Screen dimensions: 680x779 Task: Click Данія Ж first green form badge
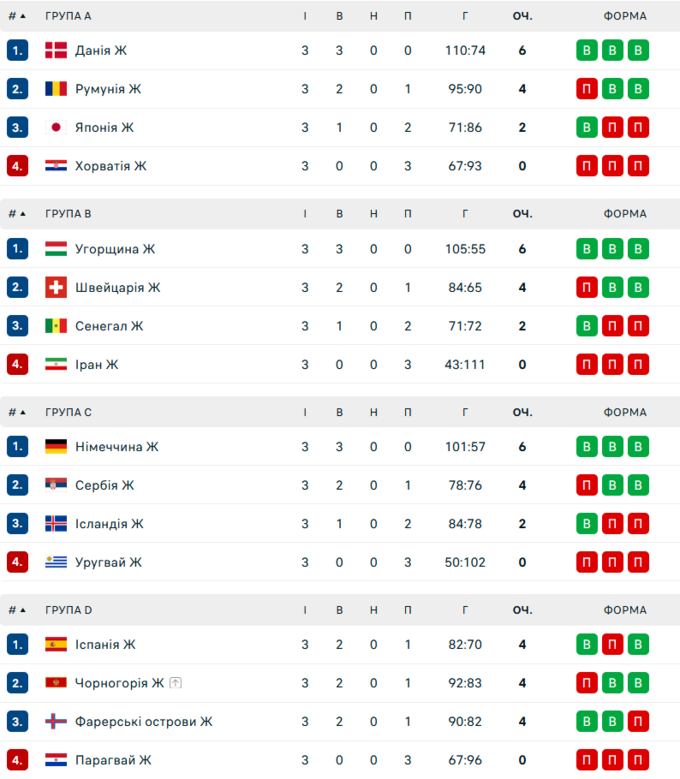587,51
